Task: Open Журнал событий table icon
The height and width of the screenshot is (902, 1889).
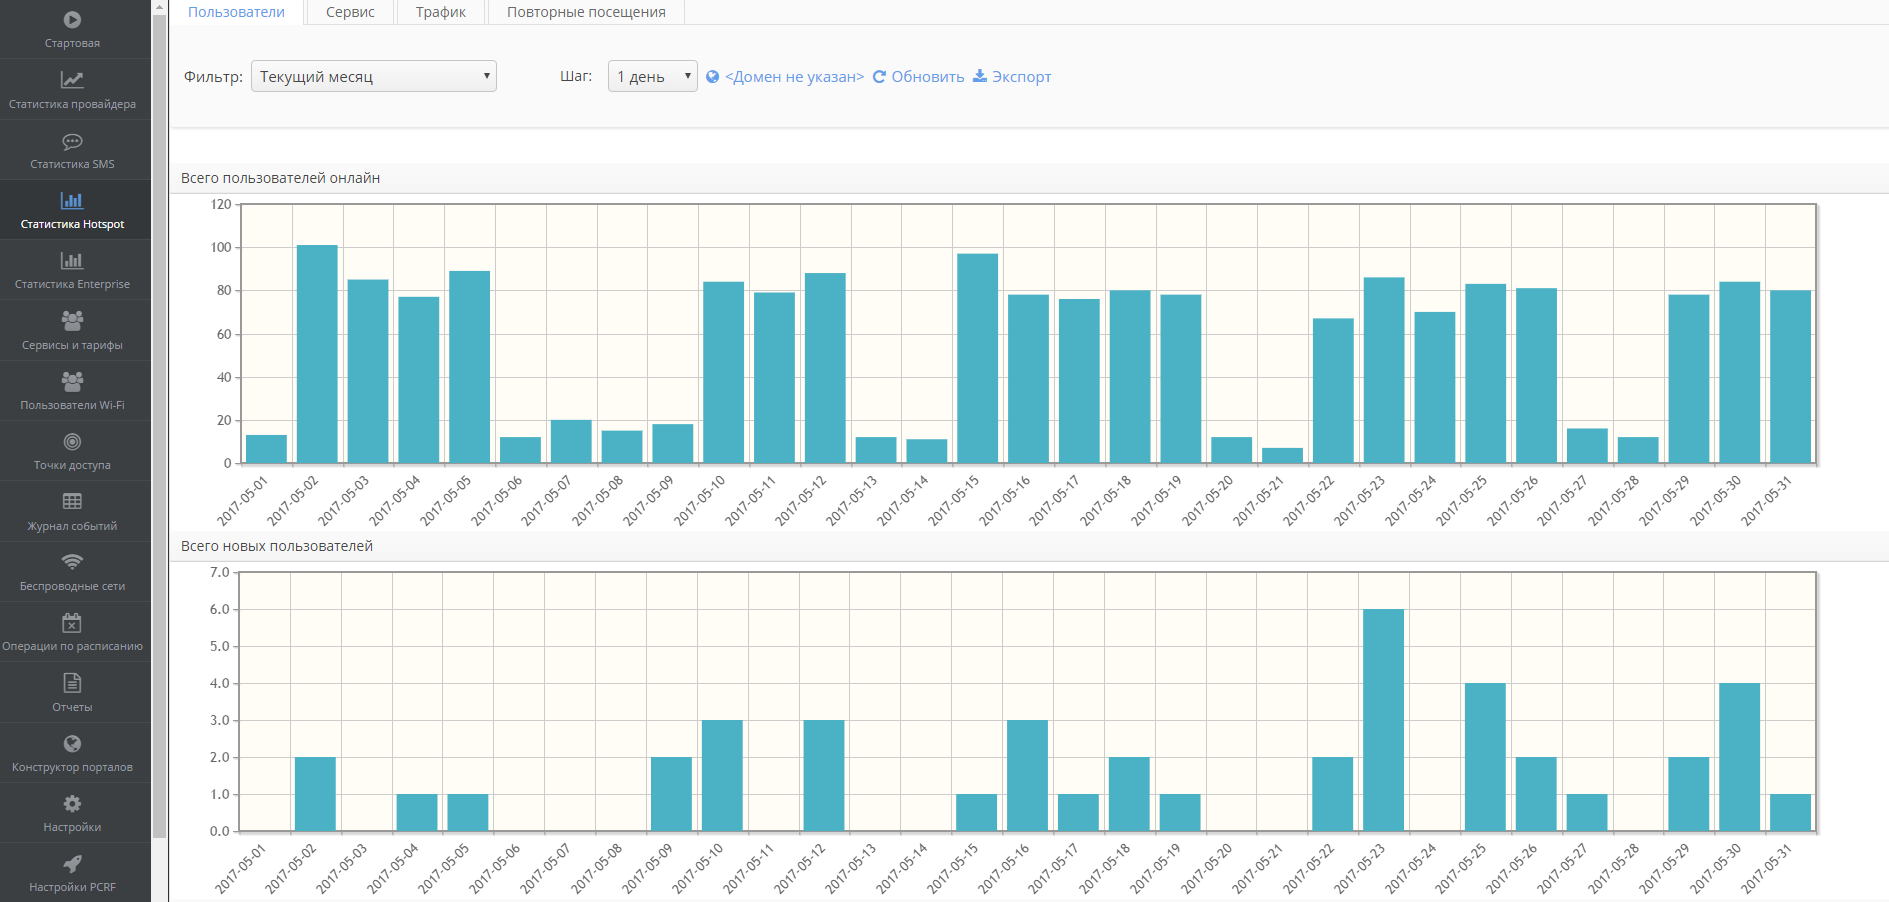Action: coord(72,502)
